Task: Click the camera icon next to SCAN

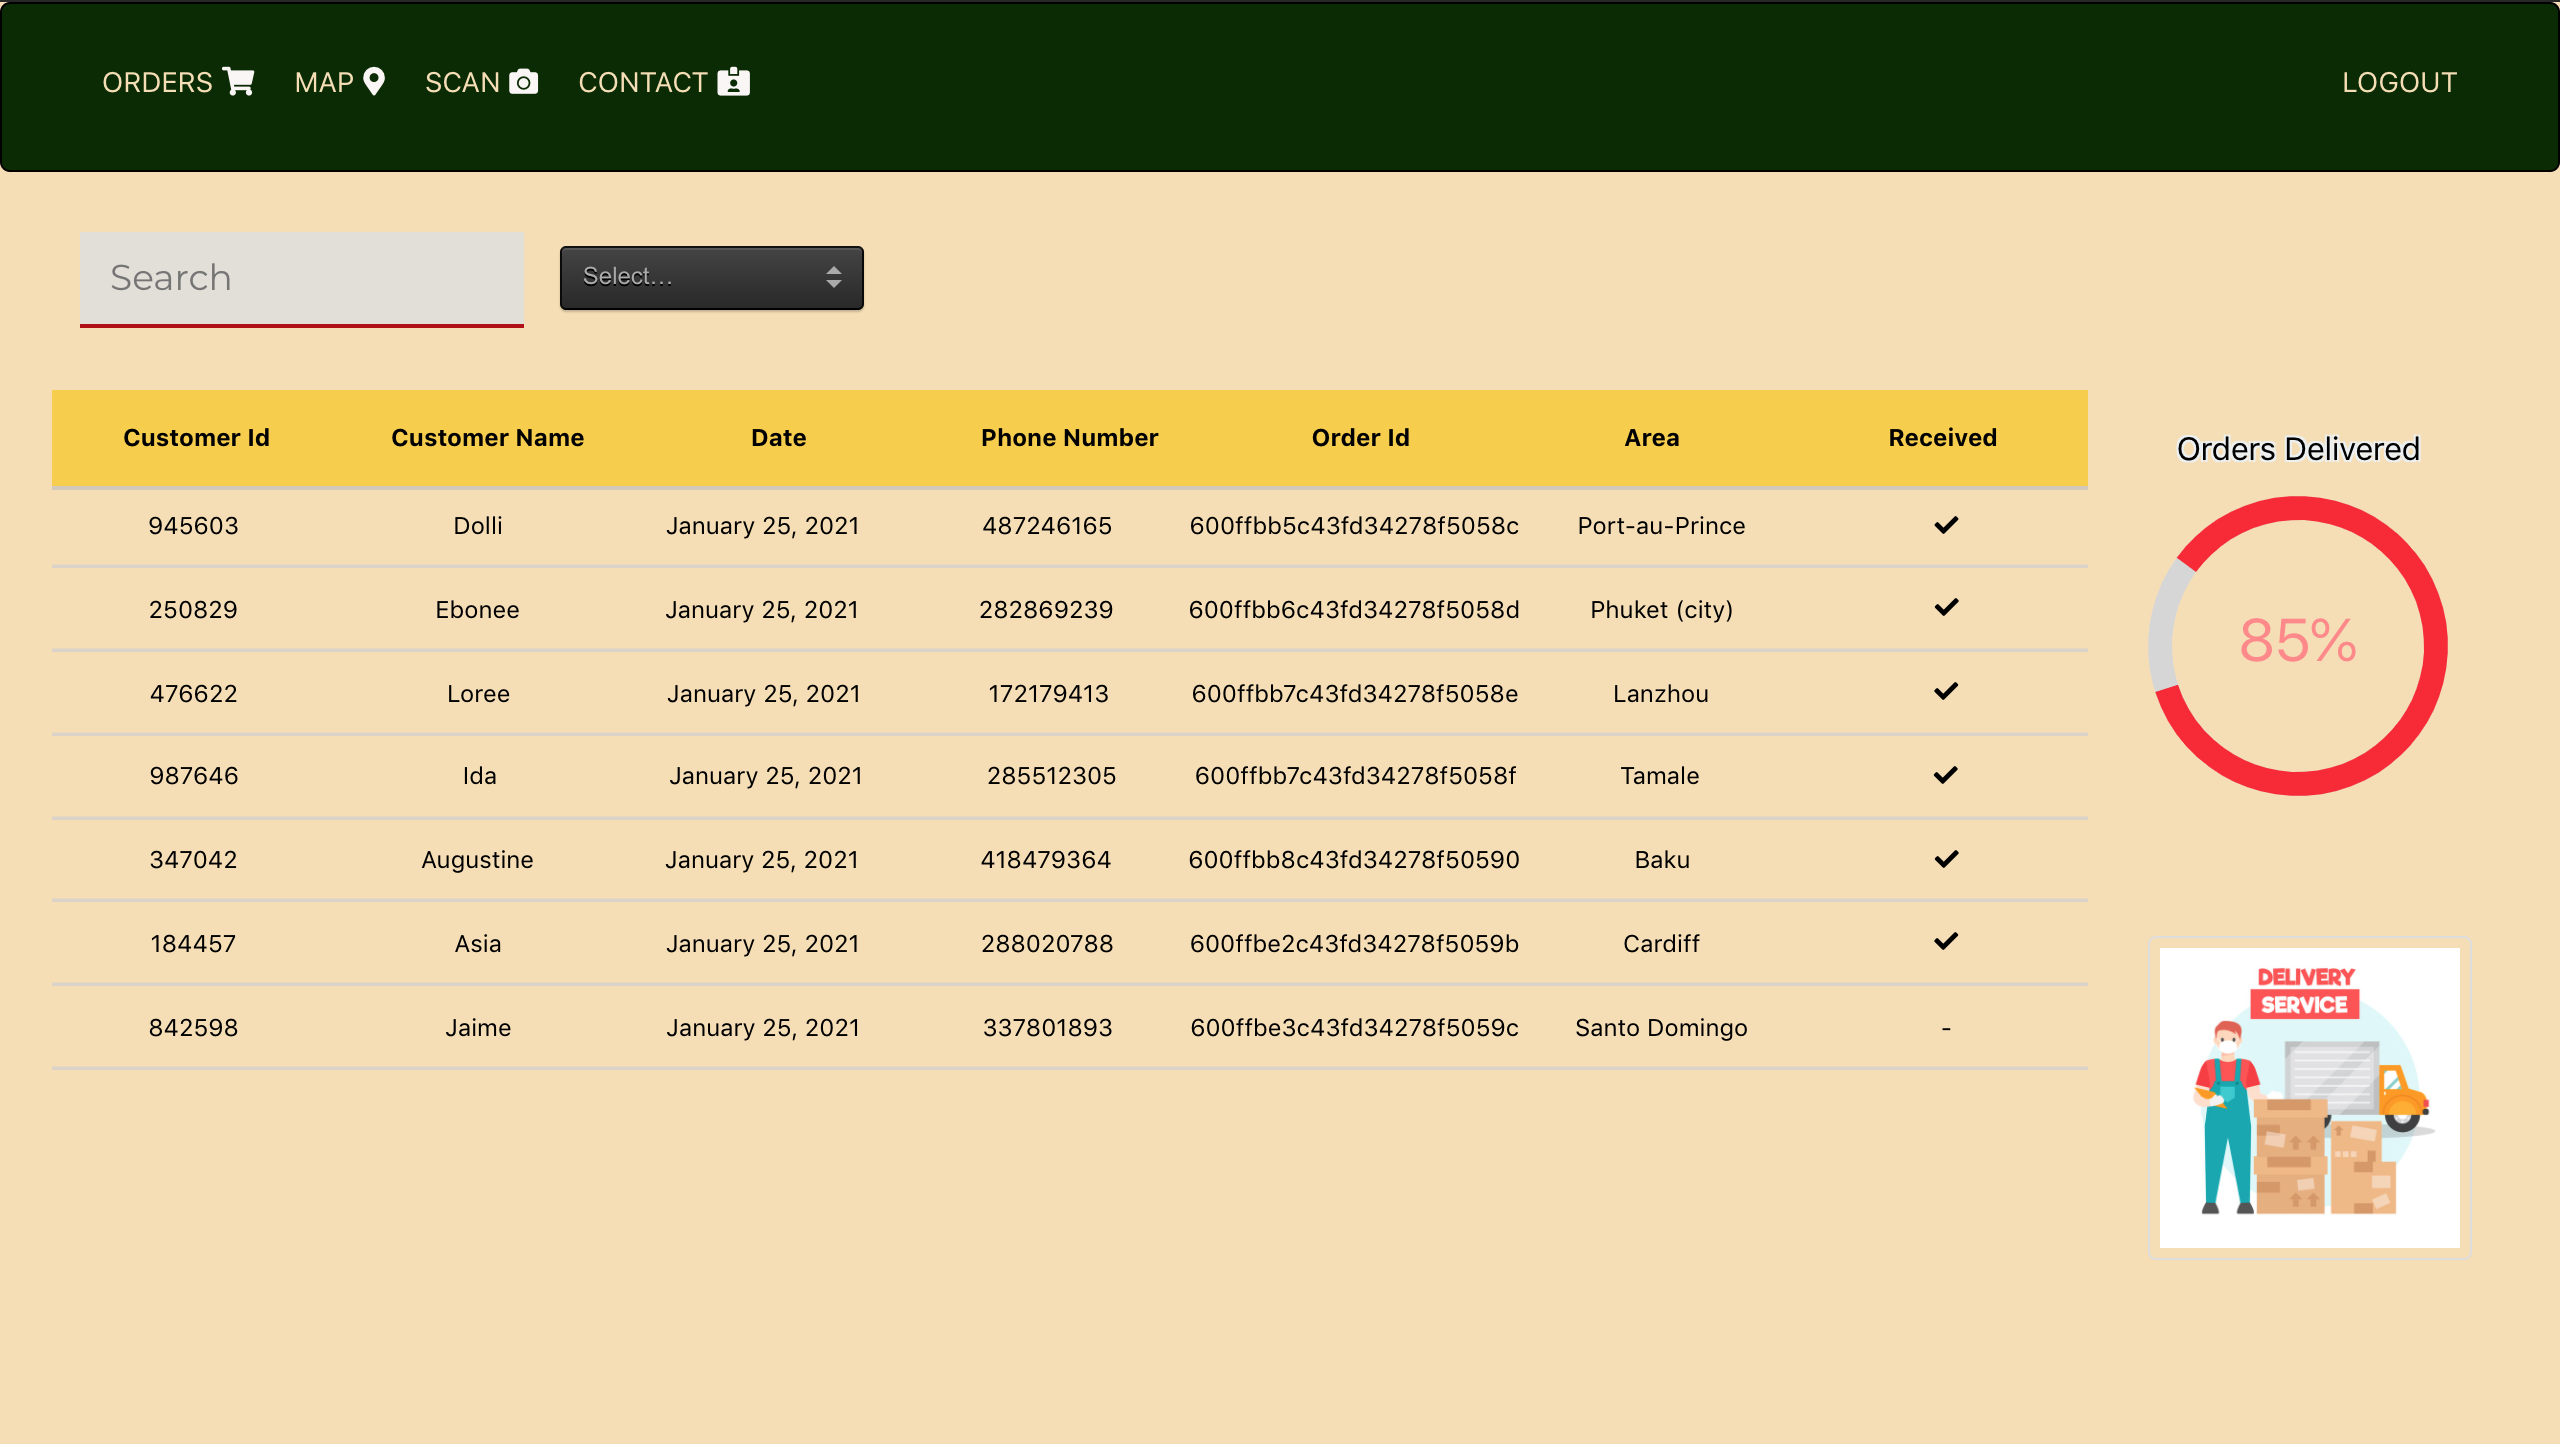Action: coord(523,81)
